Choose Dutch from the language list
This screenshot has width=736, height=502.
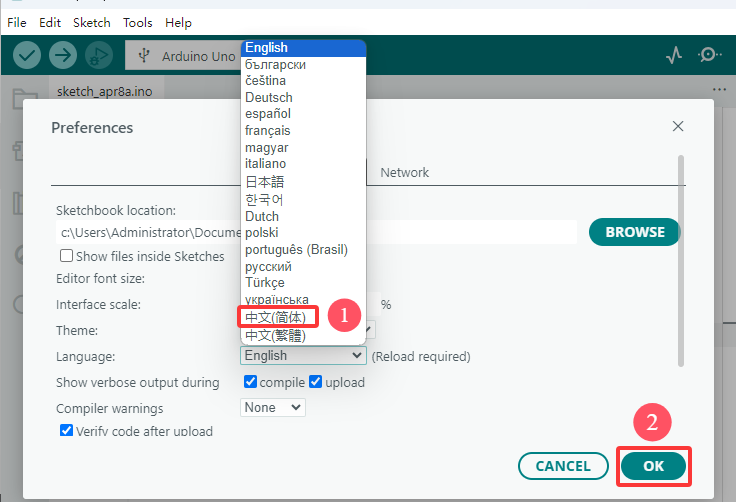(303, 216)
